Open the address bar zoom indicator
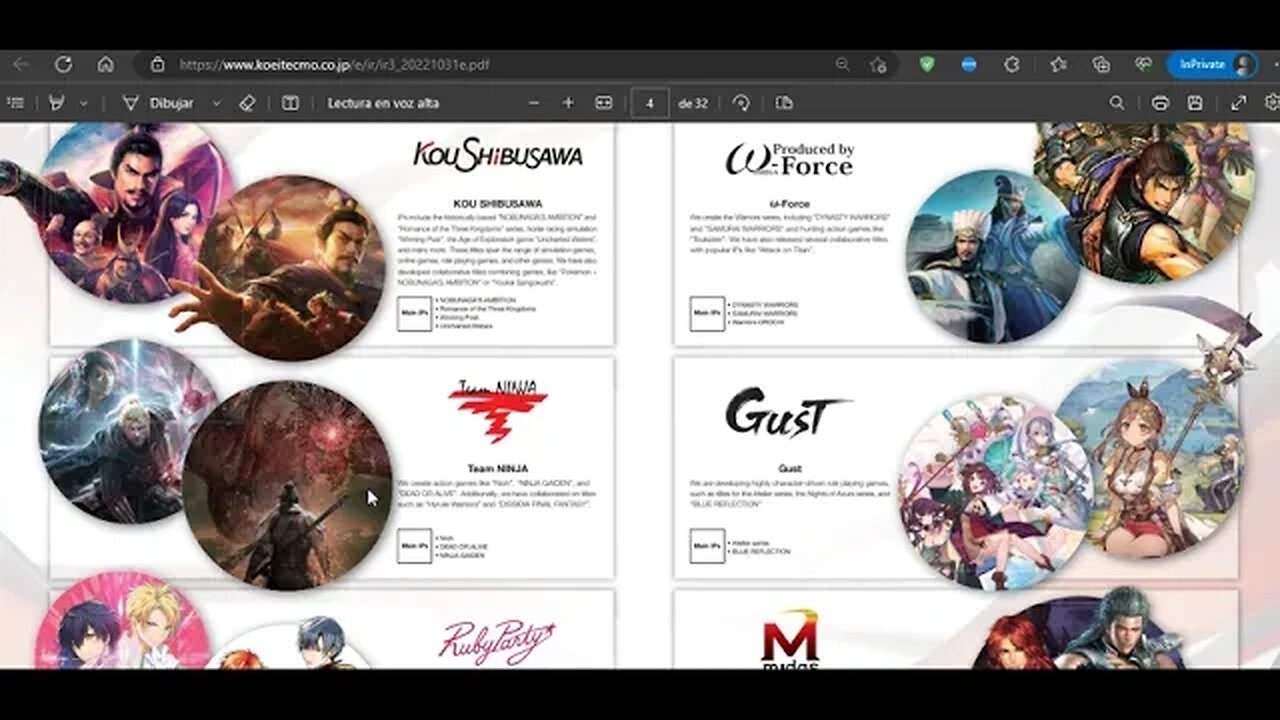This screenshot has width=1280, height=720. pos(842,64)
